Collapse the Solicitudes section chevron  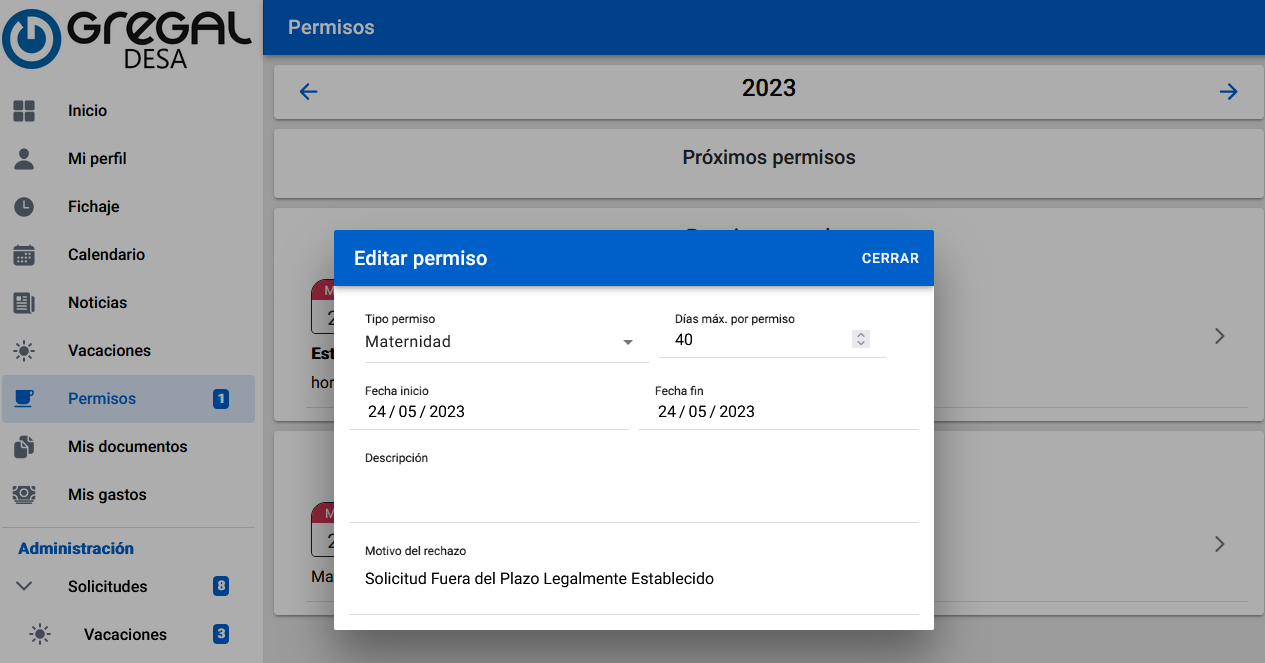[25, 587]
